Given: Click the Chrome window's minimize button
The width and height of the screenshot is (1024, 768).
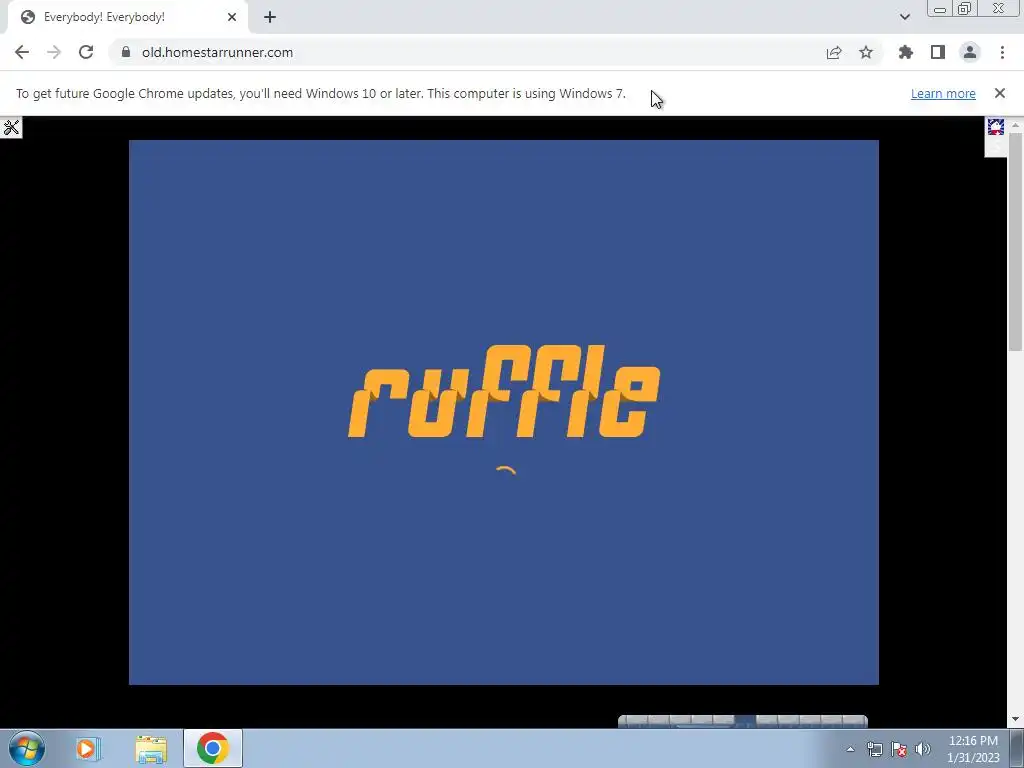Looking at the screenshot, I should (940, 9).
